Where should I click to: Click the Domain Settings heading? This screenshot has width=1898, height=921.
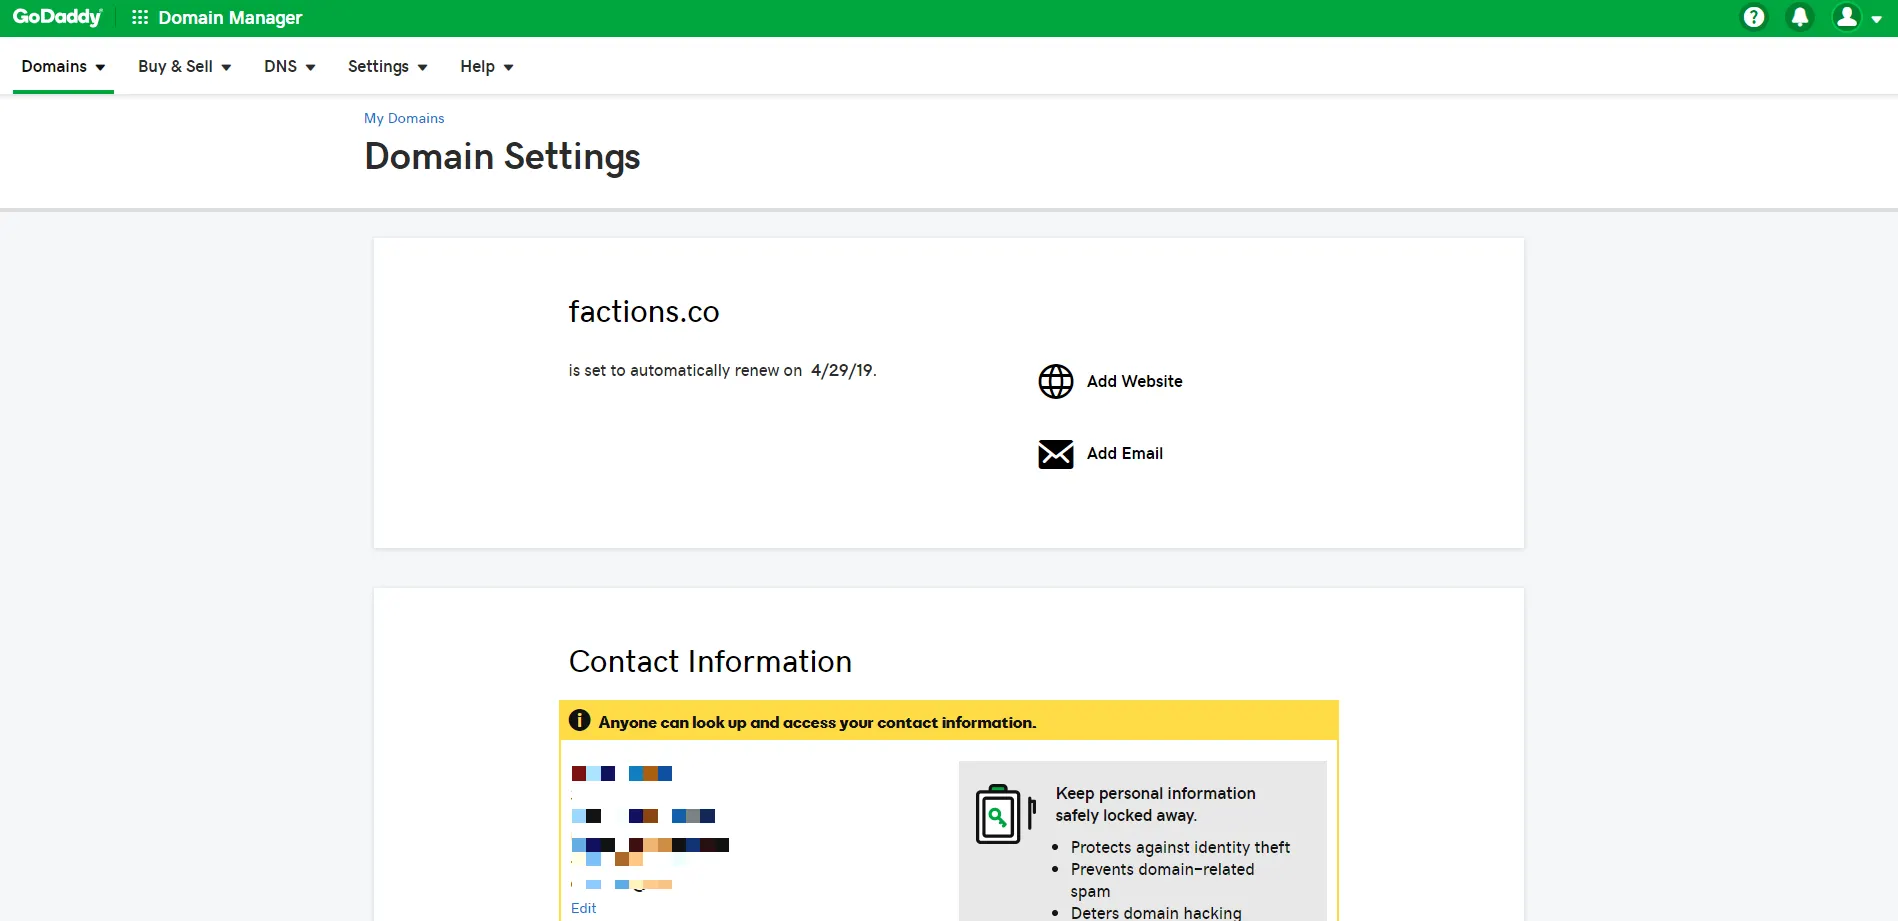[x=502, y=157]
